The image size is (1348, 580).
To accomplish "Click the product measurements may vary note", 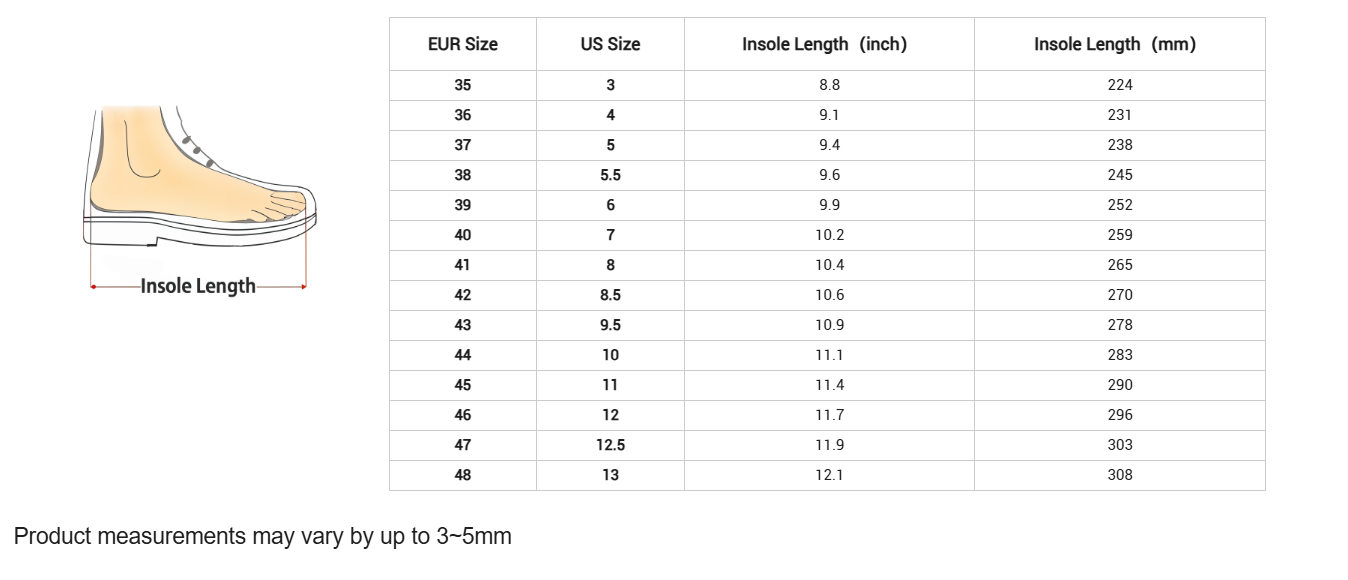I will click(x=262, y=537).
